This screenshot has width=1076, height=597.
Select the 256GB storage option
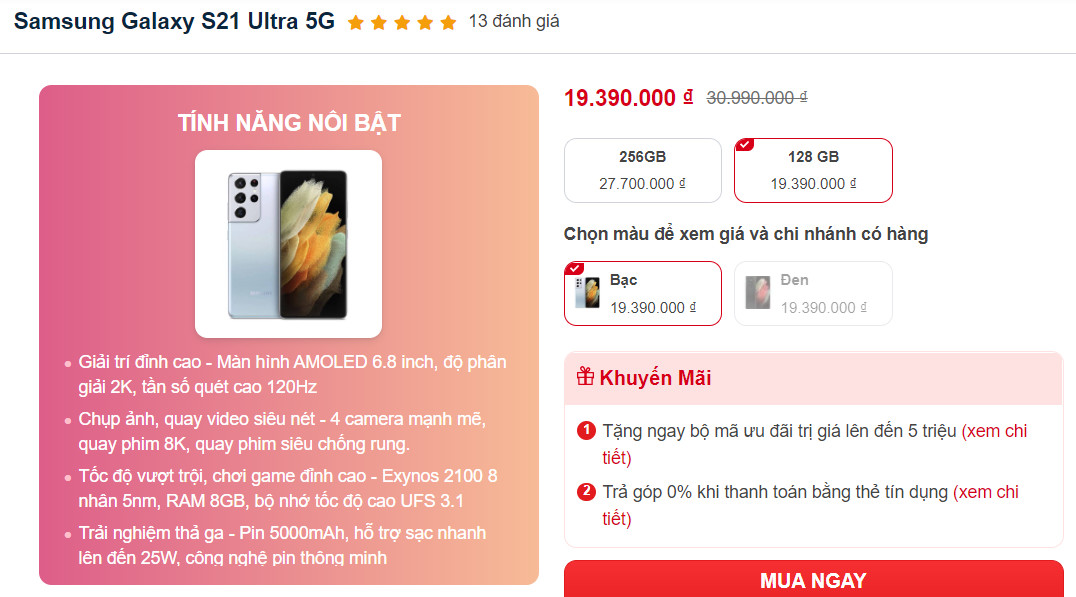click(643, 170)
